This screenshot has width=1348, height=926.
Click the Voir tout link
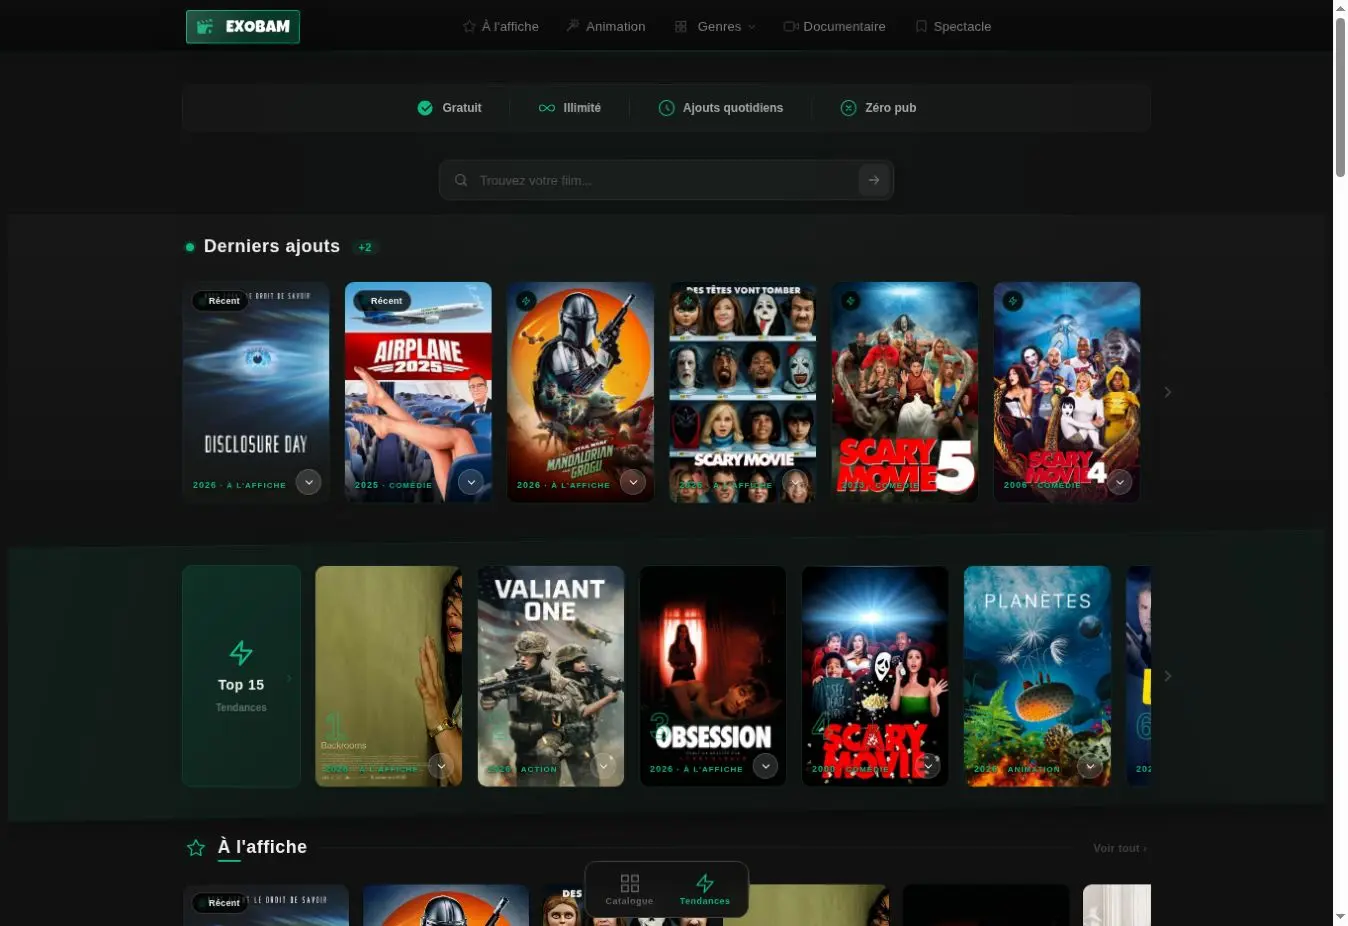point(1120,848)
